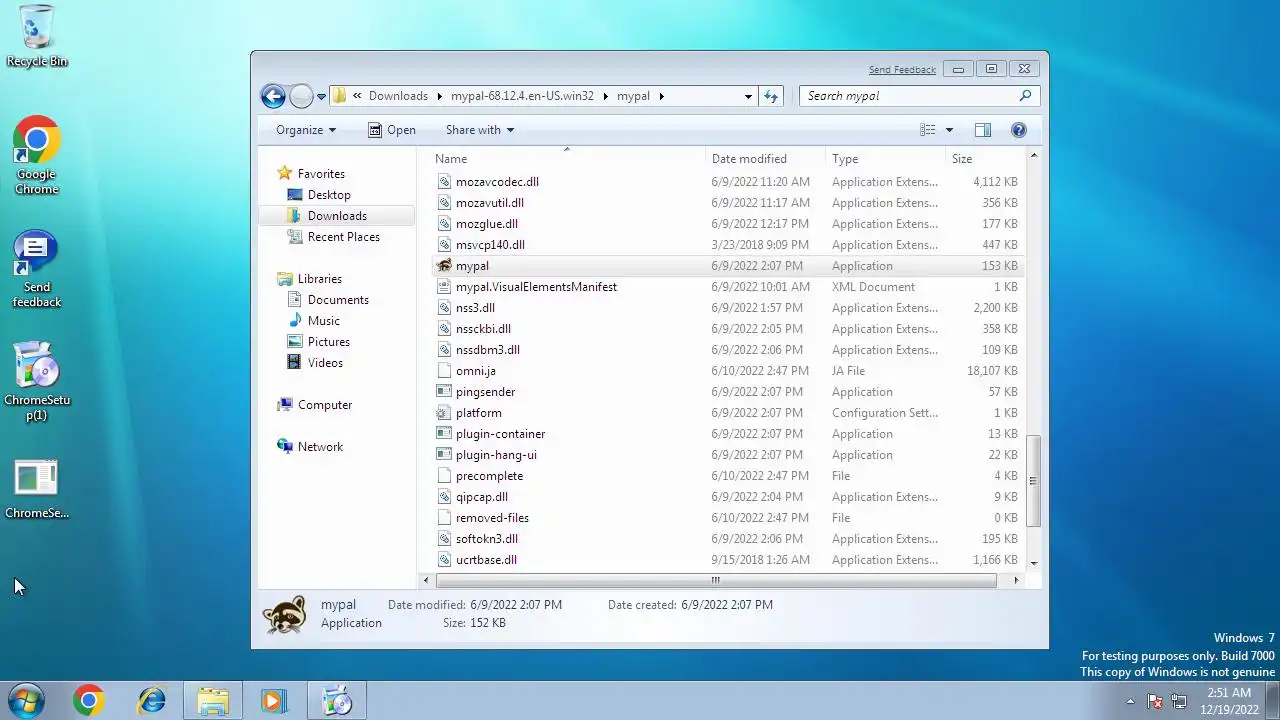Click the Send Feedback link
The width and height of the screenshot is (1280, 720).
click(902, 70)
